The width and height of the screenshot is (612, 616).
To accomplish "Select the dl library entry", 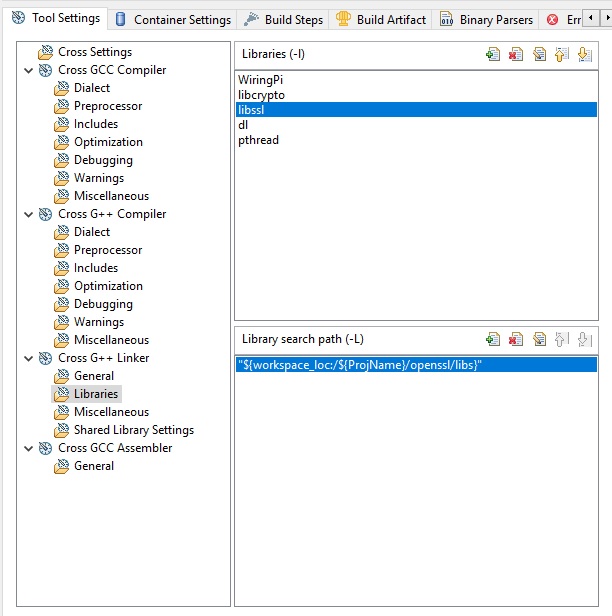I will pyautogui.click(x=416, y=125).
